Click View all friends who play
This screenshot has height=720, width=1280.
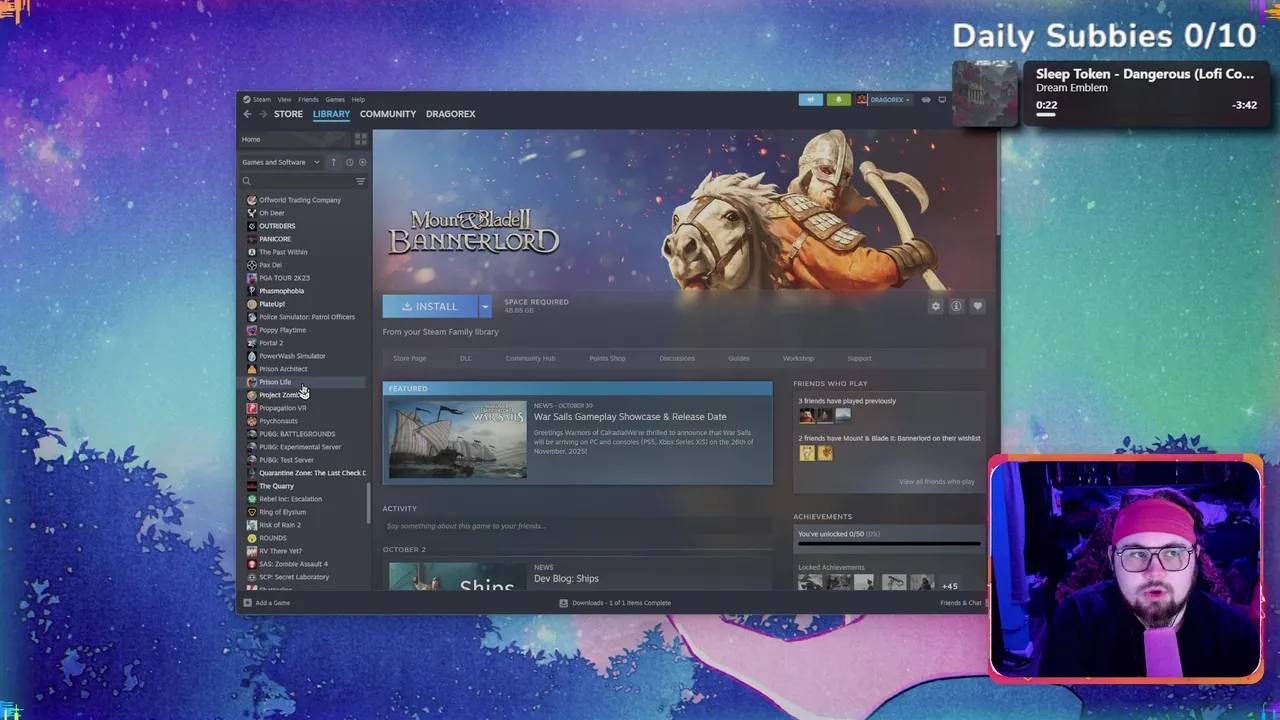(x=937, y=482)
